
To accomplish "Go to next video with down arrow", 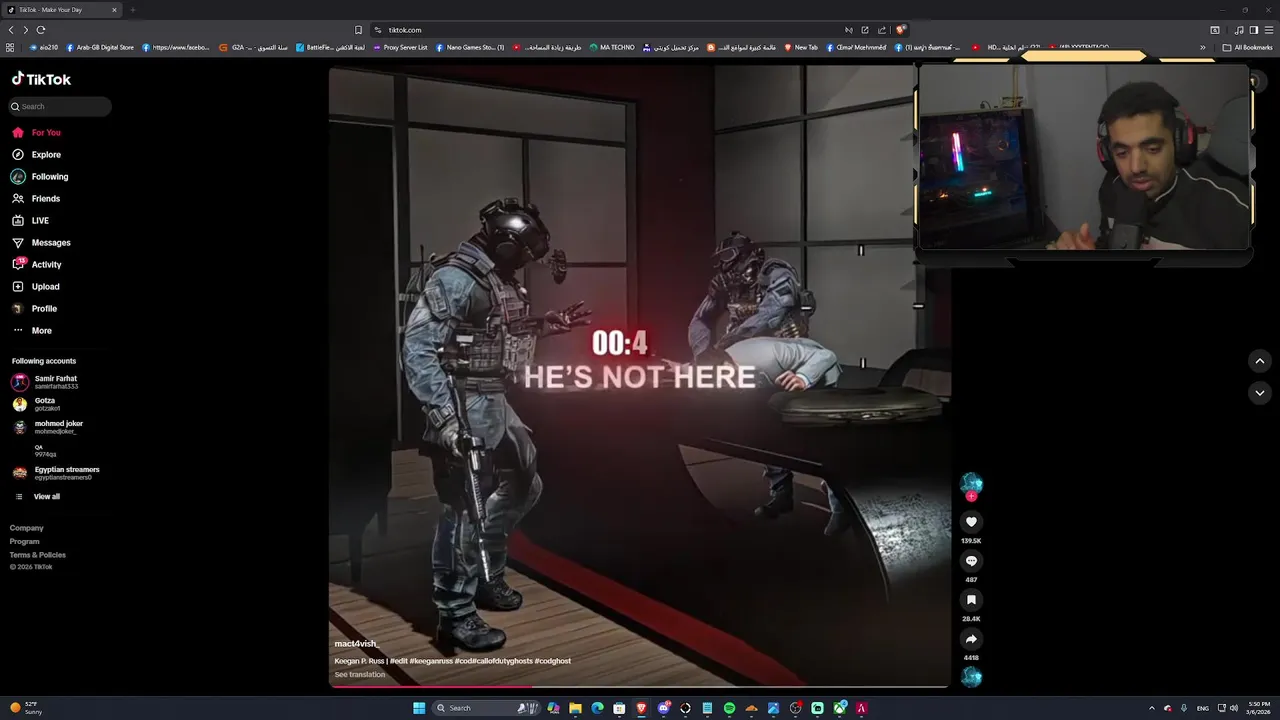I will [x=1260, y=393].
